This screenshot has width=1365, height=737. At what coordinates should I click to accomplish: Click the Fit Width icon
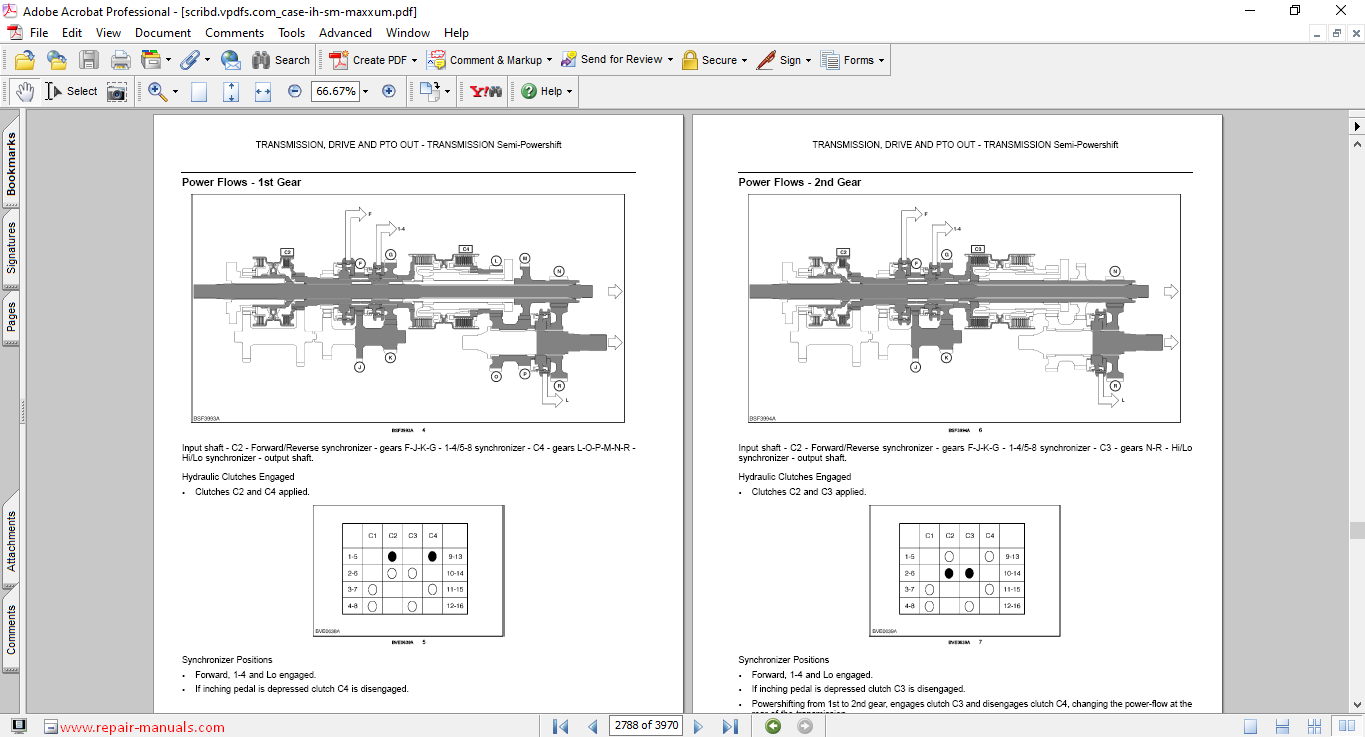(x=263, y=91)
